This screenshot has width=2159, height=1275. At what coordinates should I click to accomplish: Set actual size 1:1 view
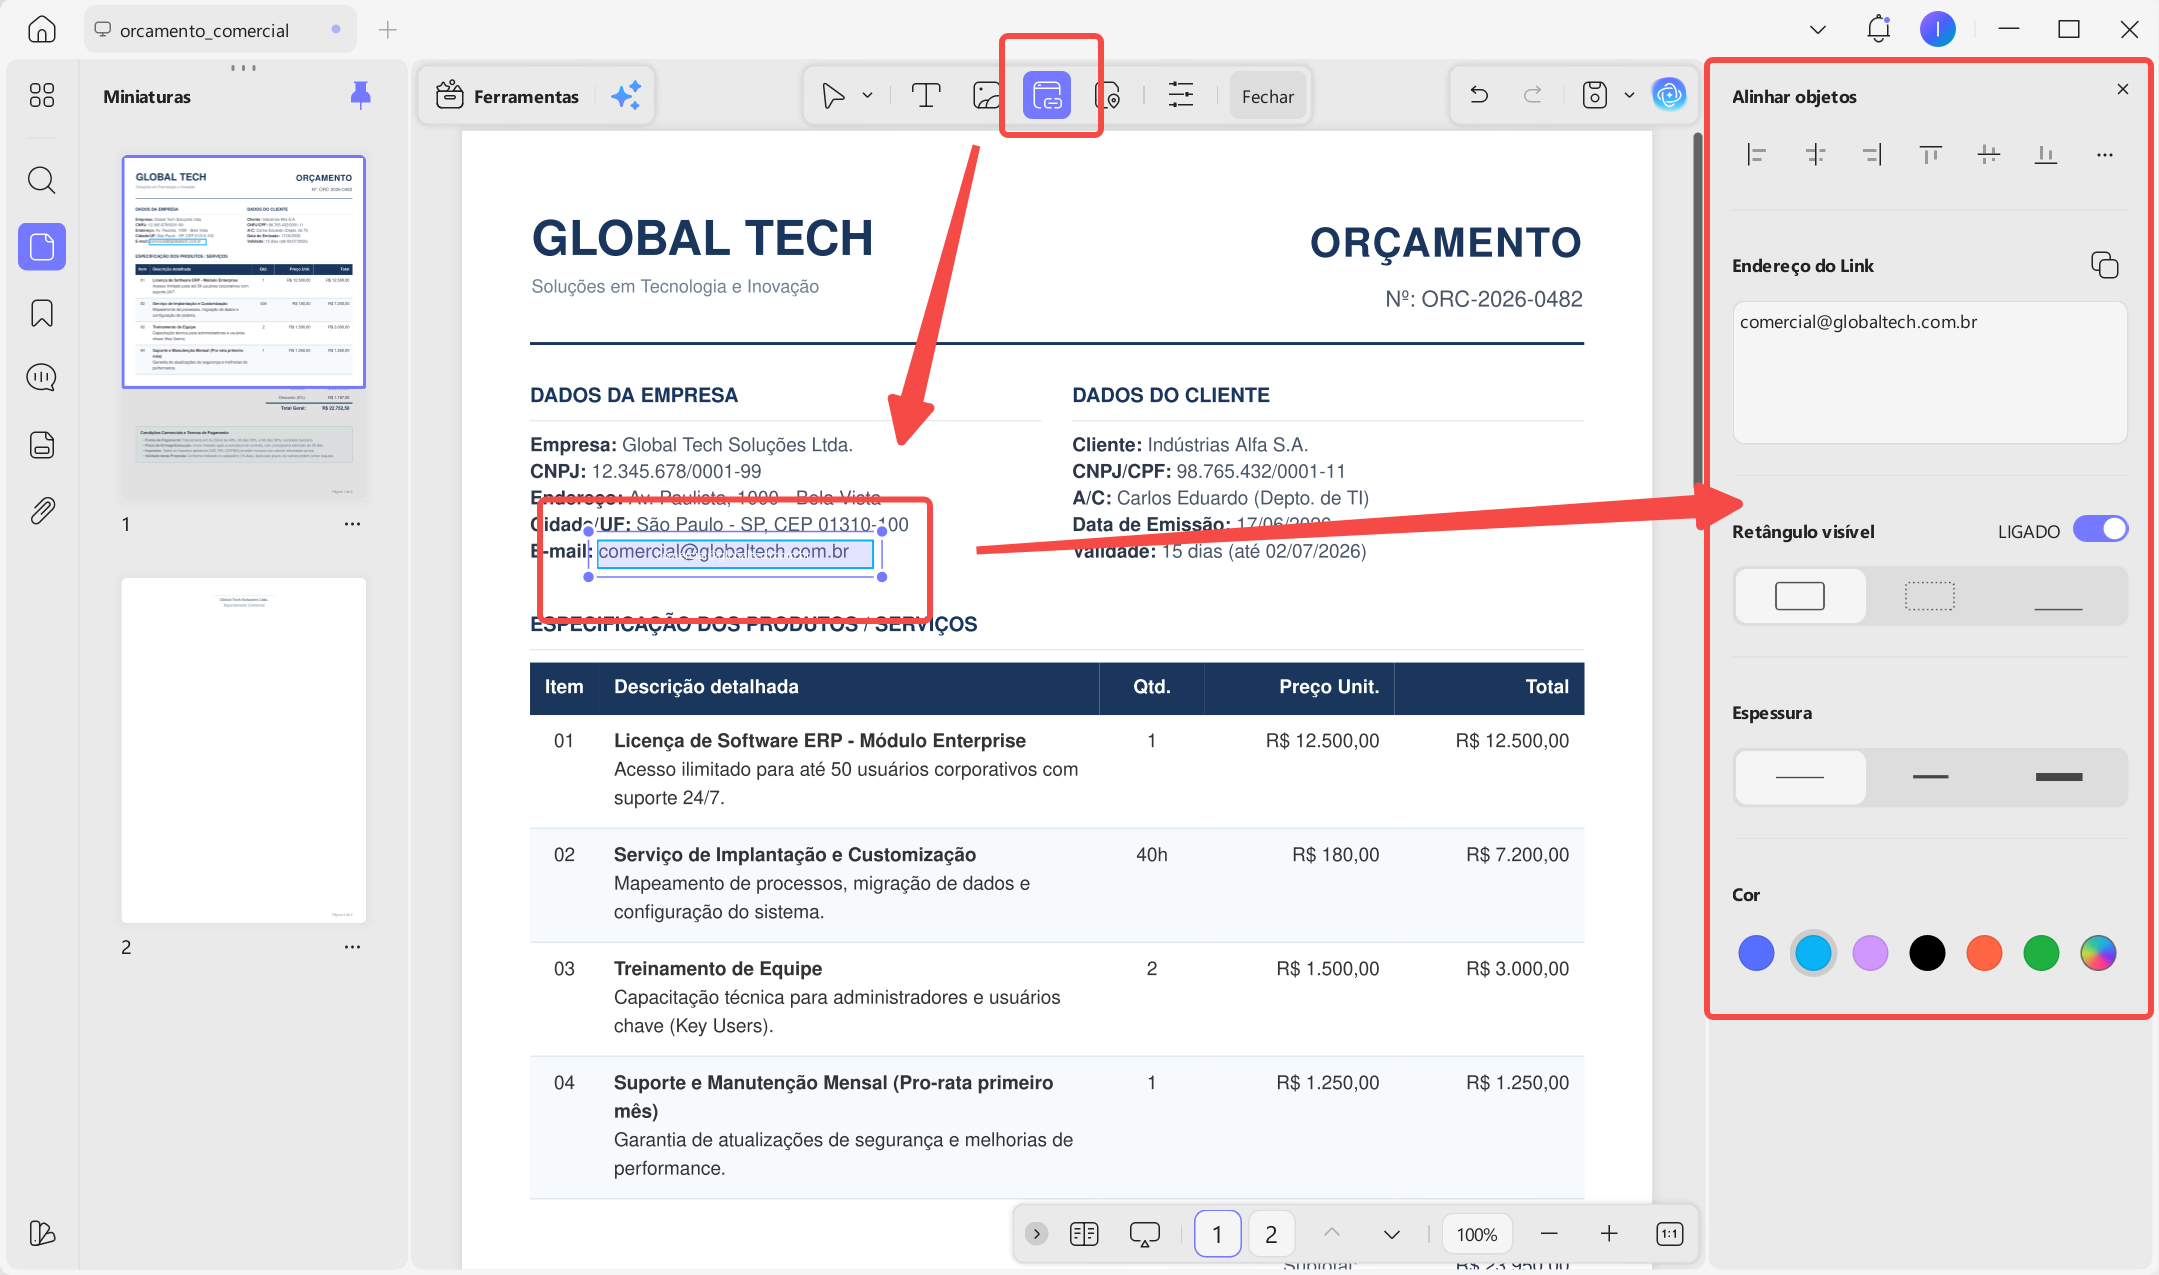click(x=1670, y=1234)
